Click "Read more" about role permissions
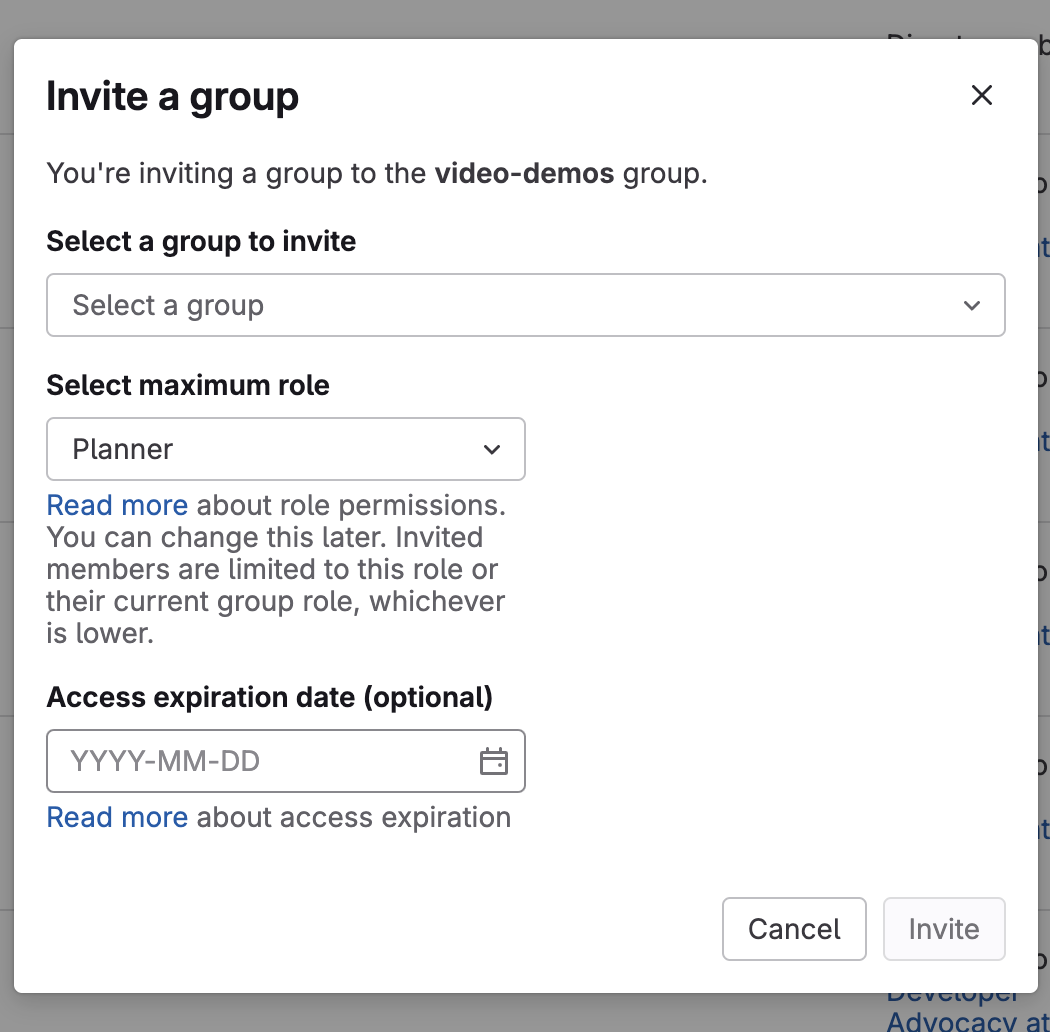1050x1032 pixels. tap(116, 505)
